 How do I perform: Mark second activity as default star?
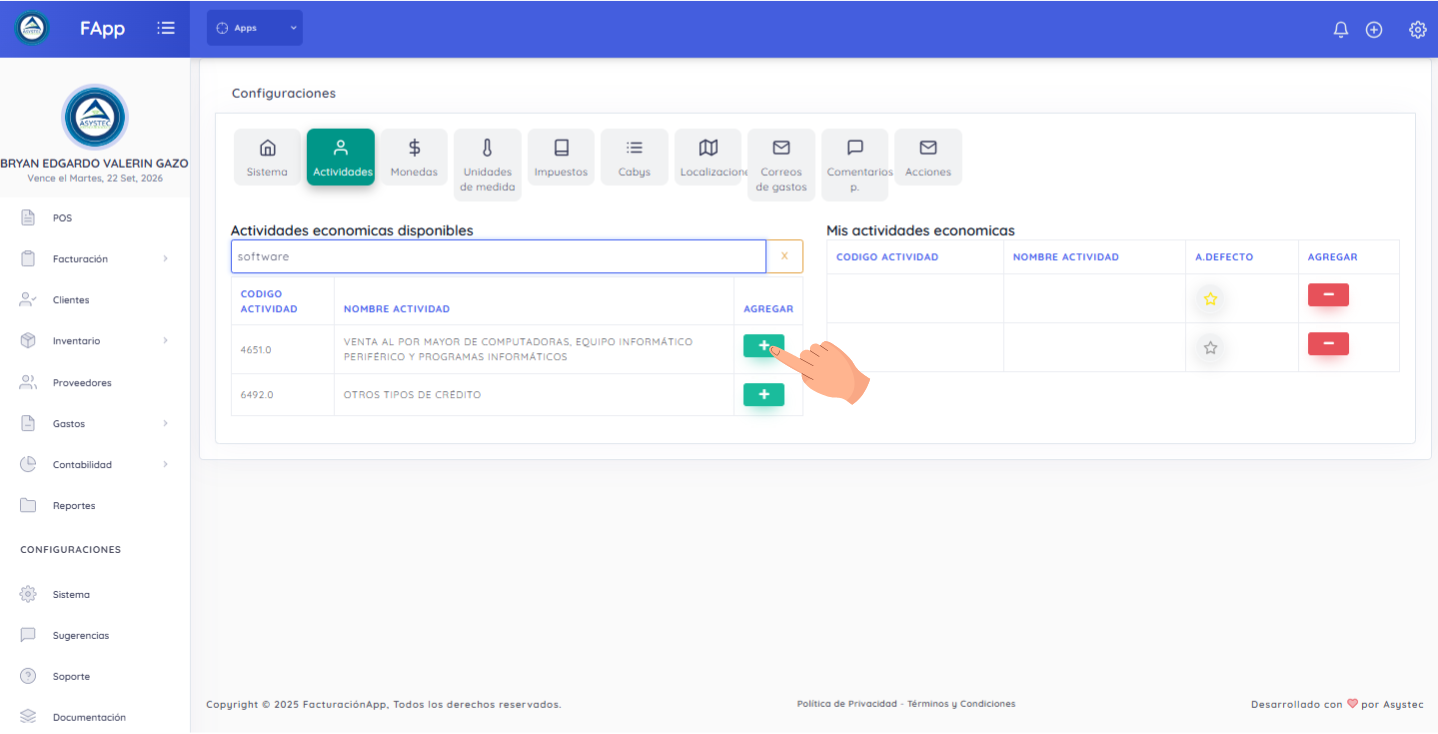pyautogui.click(x=1210, y=348)
